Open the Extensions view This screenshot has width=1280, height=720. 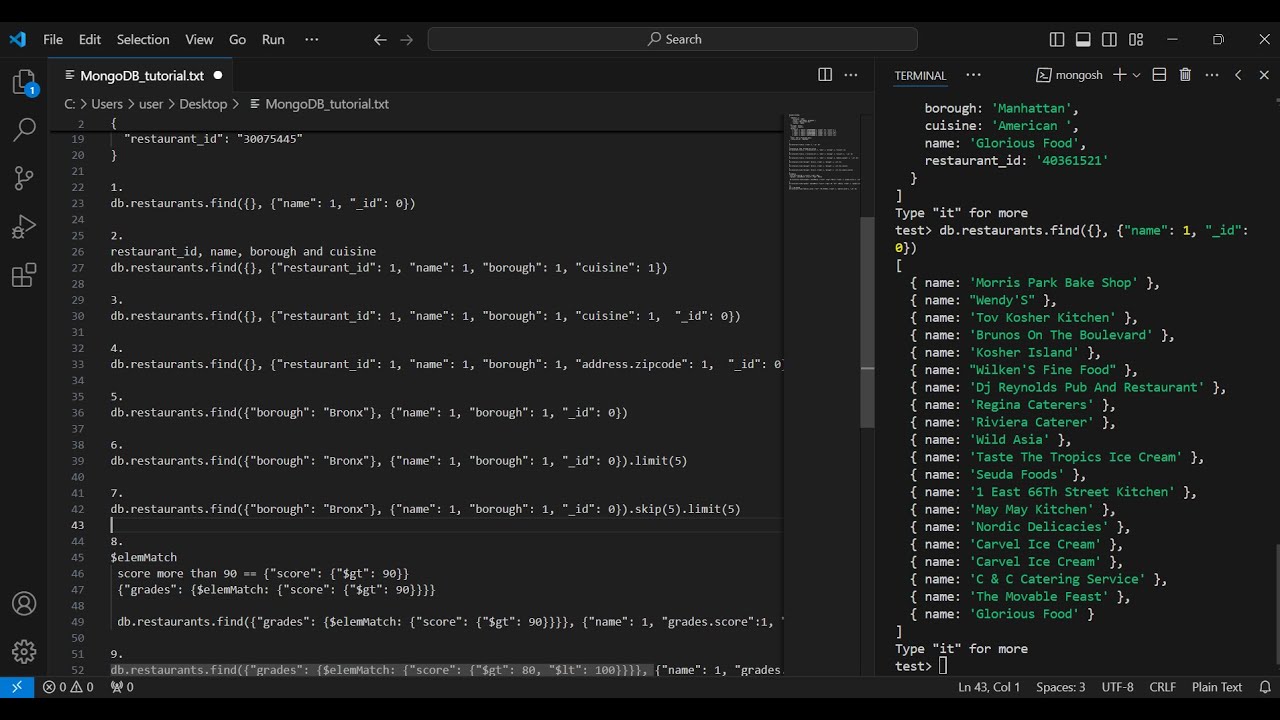24,276
